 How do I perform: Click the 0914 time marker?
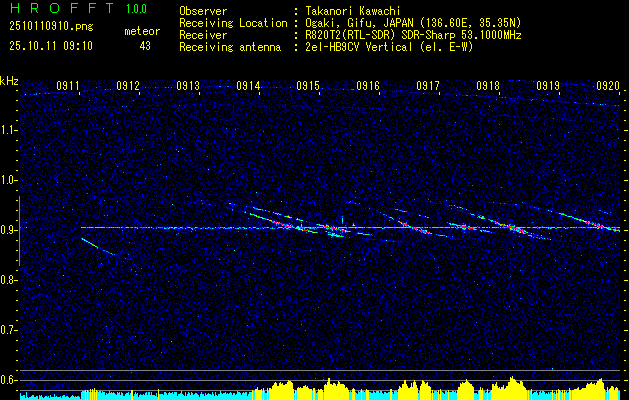(x=248, y=86)
